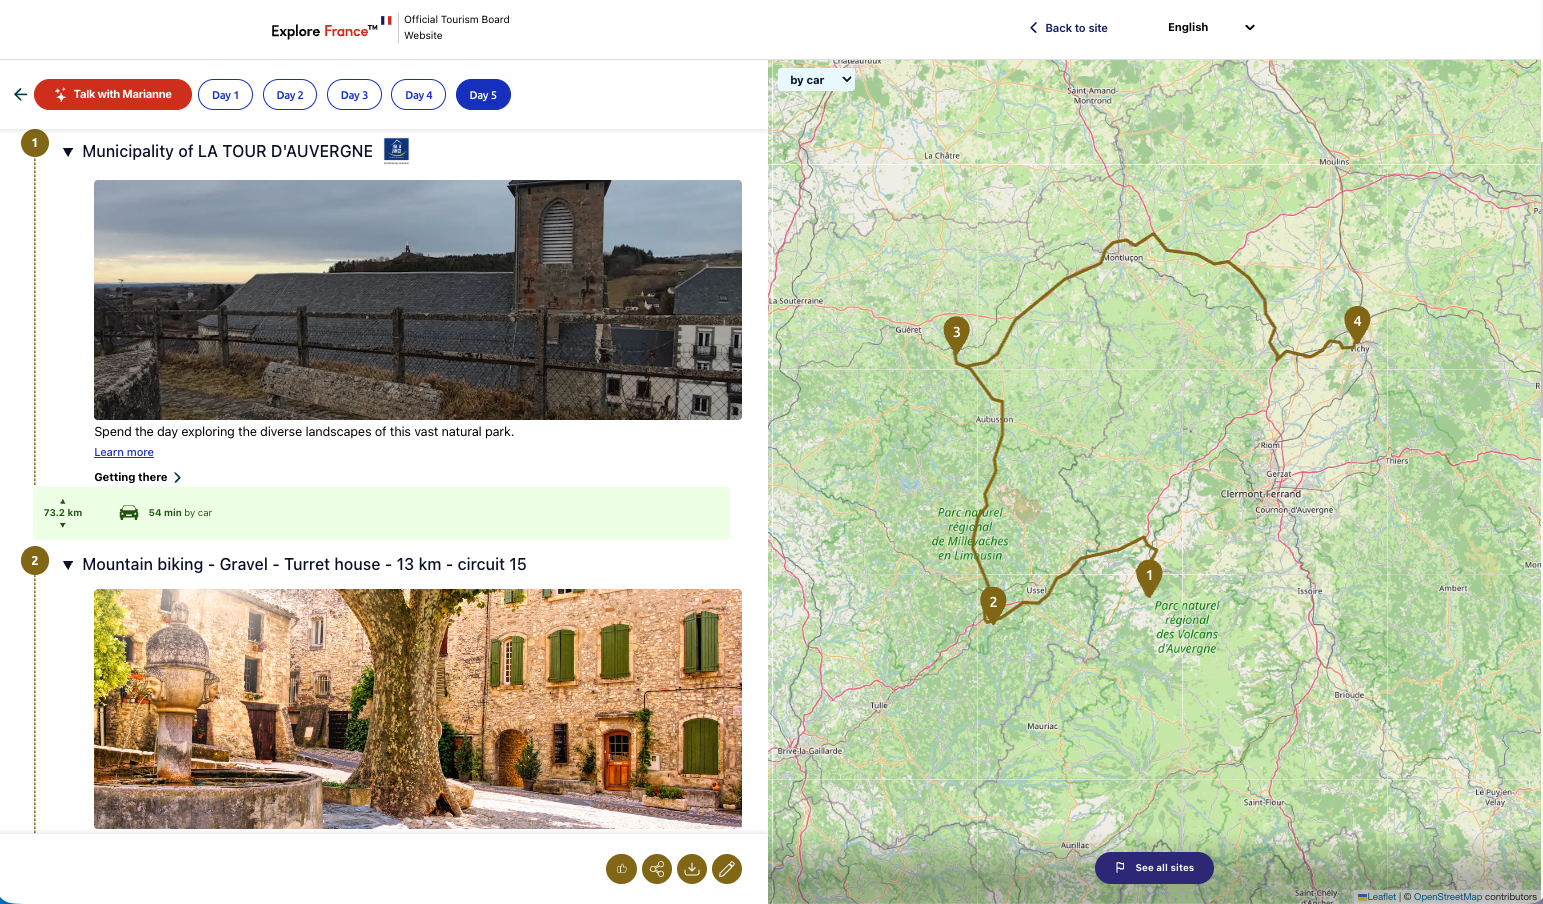Expand the Getting there details
The width and height of the screenshot is (1543, 904).
pos(138,478)
